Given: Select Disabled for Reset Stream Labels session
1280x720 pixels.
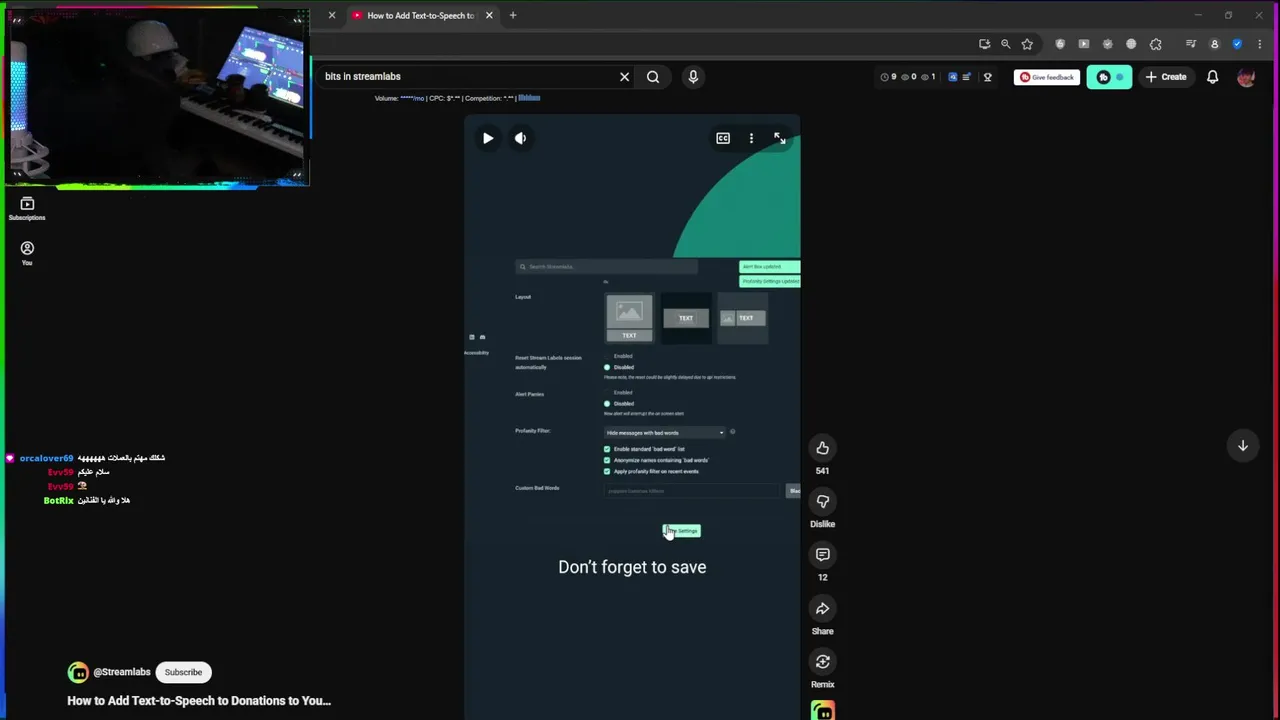Looking at the screenshot, I should click(x=606, y=367).
